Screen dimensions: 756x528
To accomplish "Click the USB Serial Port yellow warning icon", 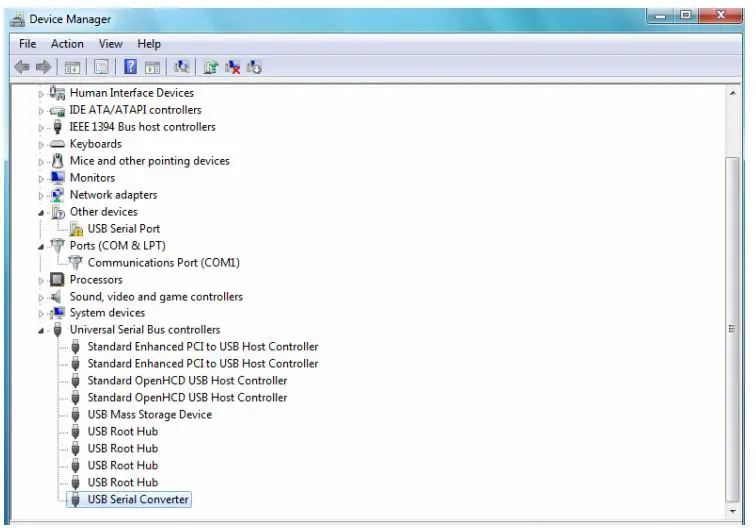I will tap(76, 229).
